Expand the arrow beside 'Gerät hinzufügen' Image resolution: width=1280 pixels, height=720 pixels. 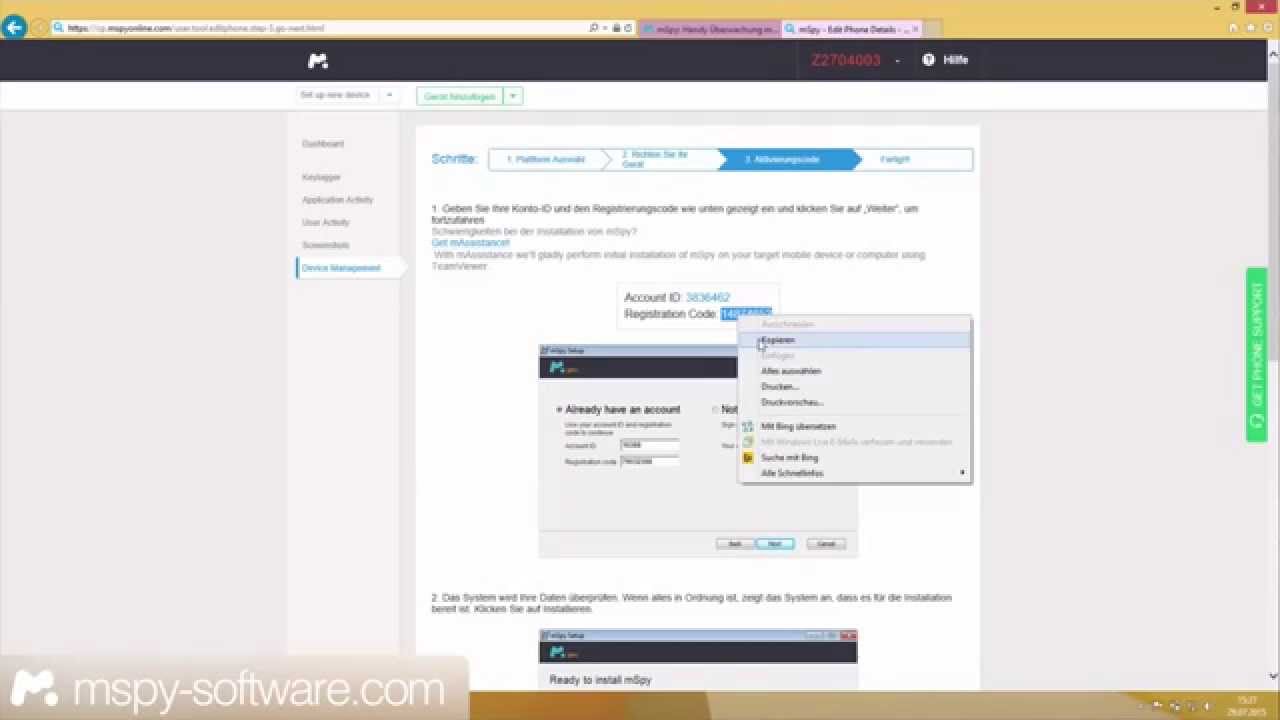tap(513, 96)
